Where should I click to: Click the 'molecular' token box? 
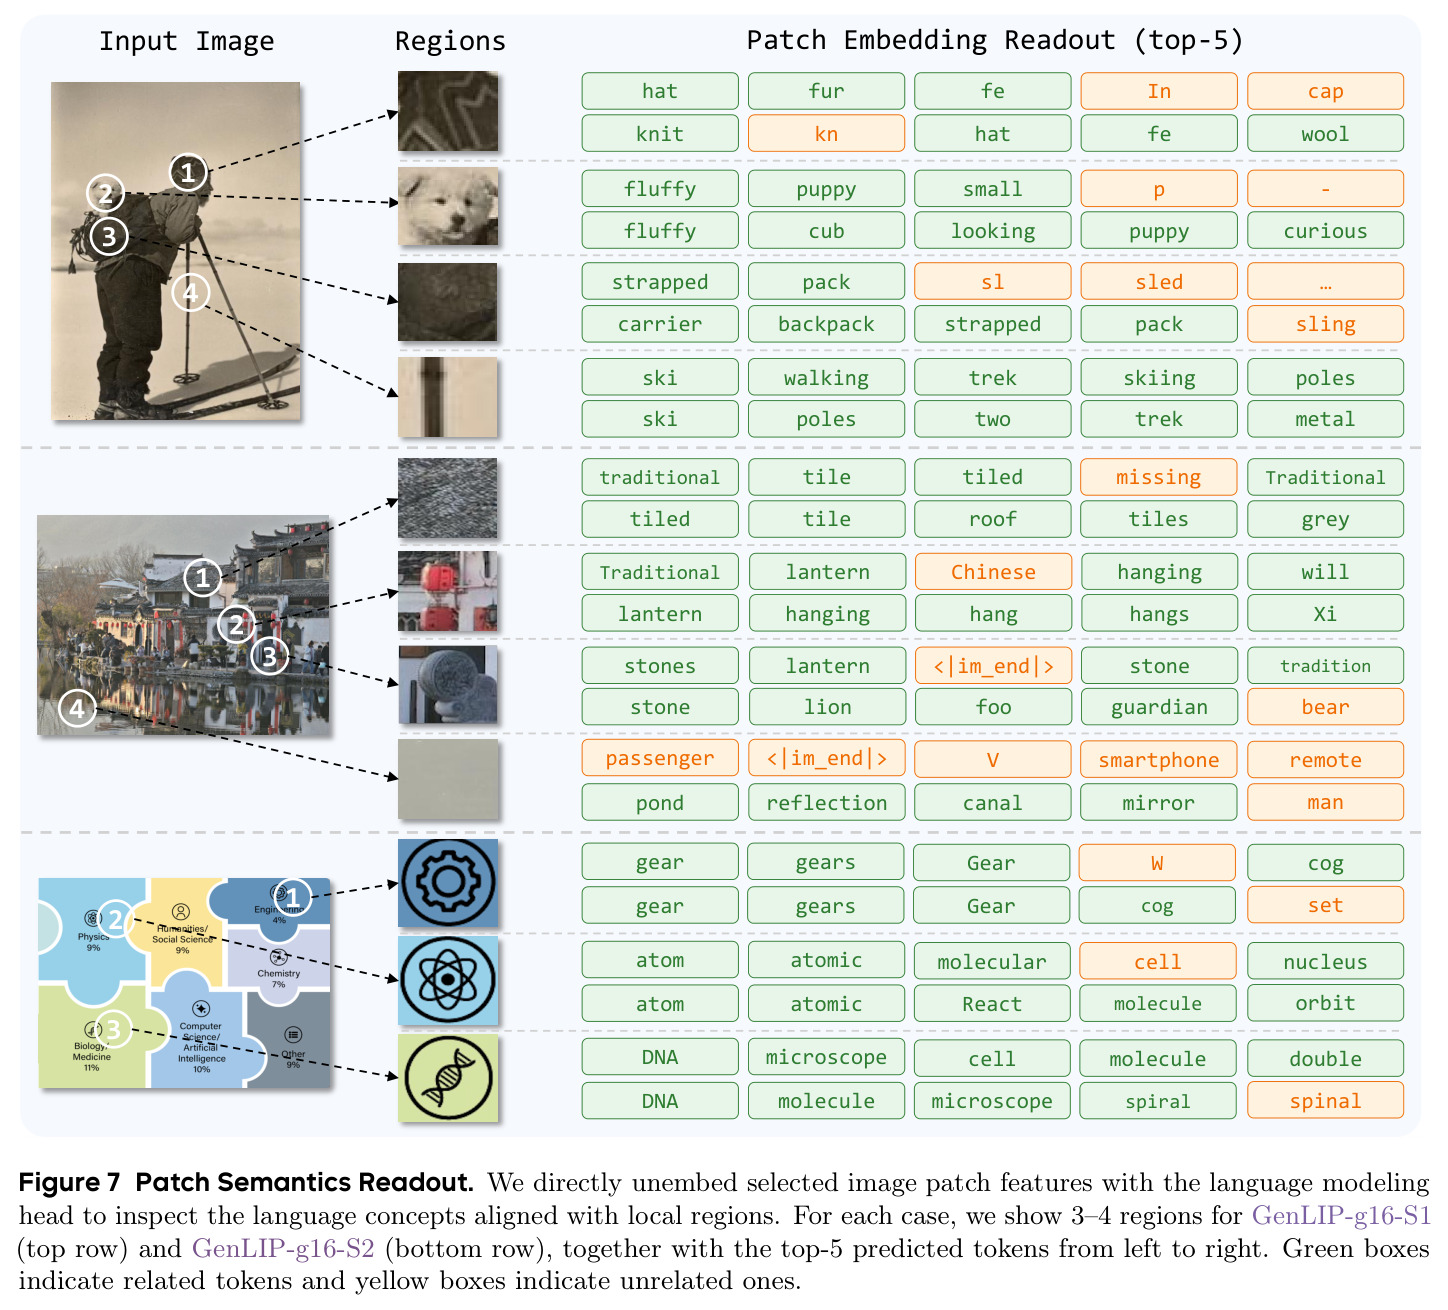[993, 962]
